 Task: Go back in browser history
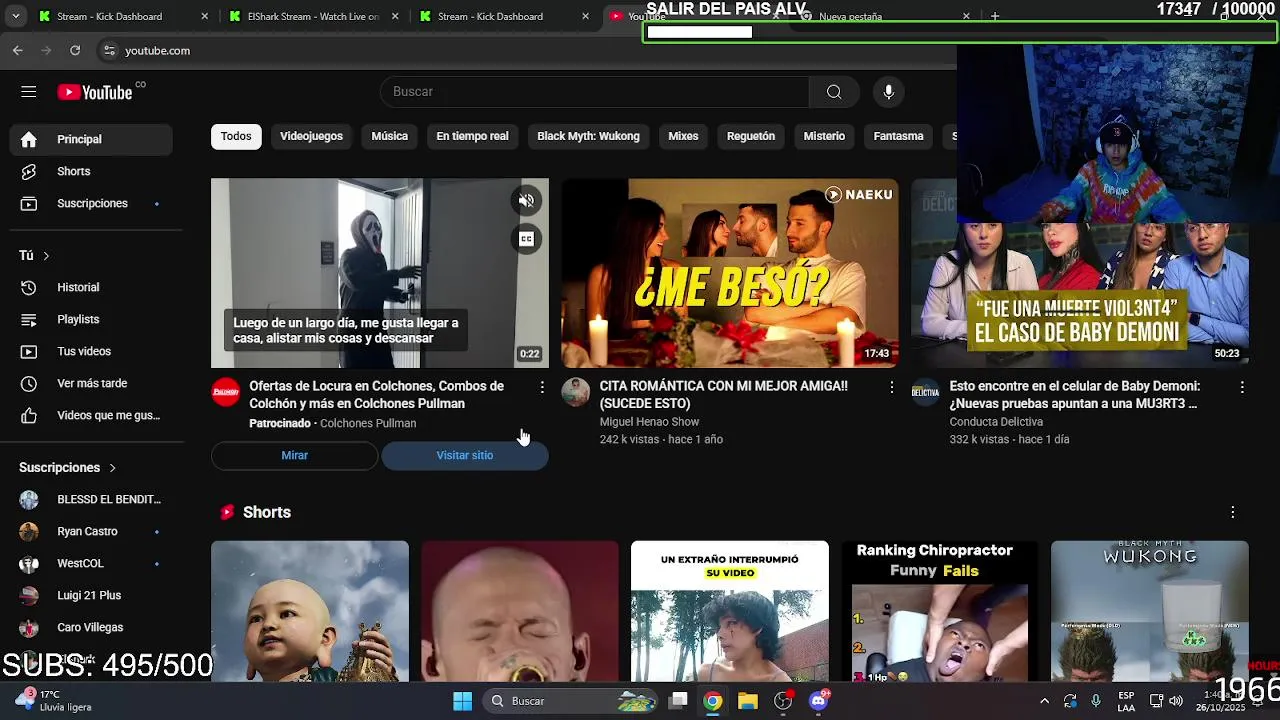(x=18, y=50)
